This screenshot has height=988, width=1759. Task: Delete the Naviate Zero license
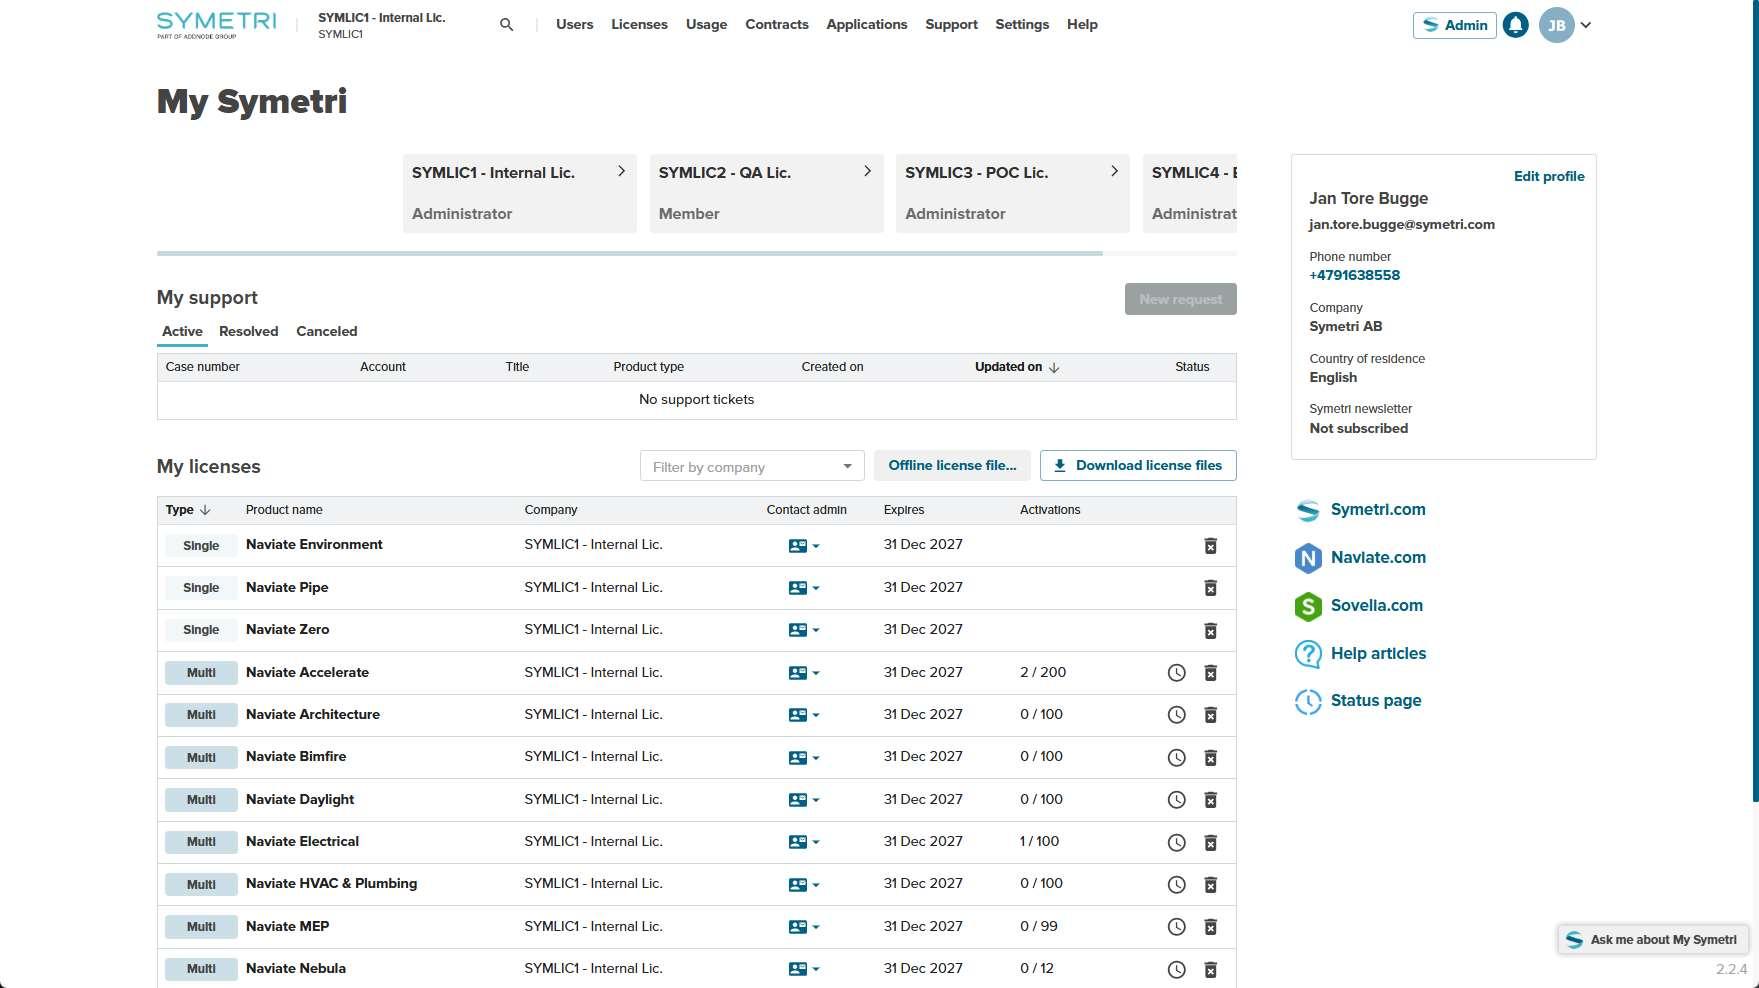(x=1210, y=631)
